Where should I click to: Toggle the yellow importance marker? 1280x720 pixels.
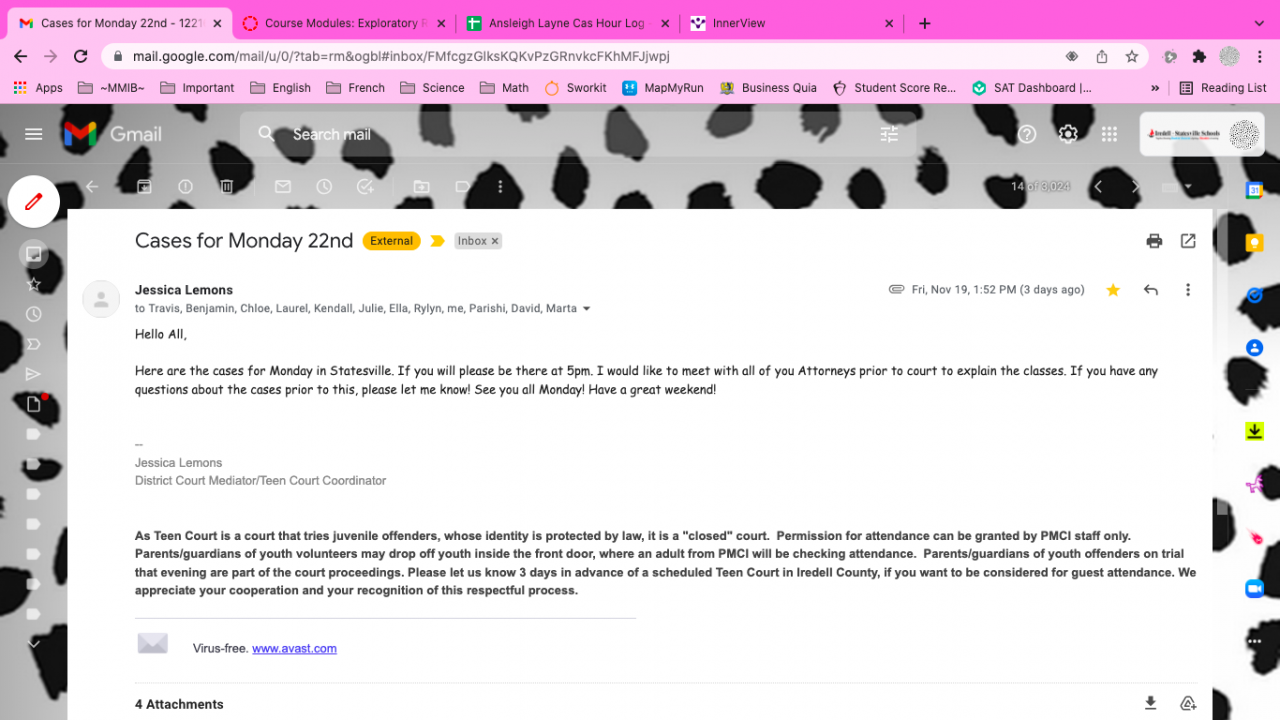click(x=437, y=241)
